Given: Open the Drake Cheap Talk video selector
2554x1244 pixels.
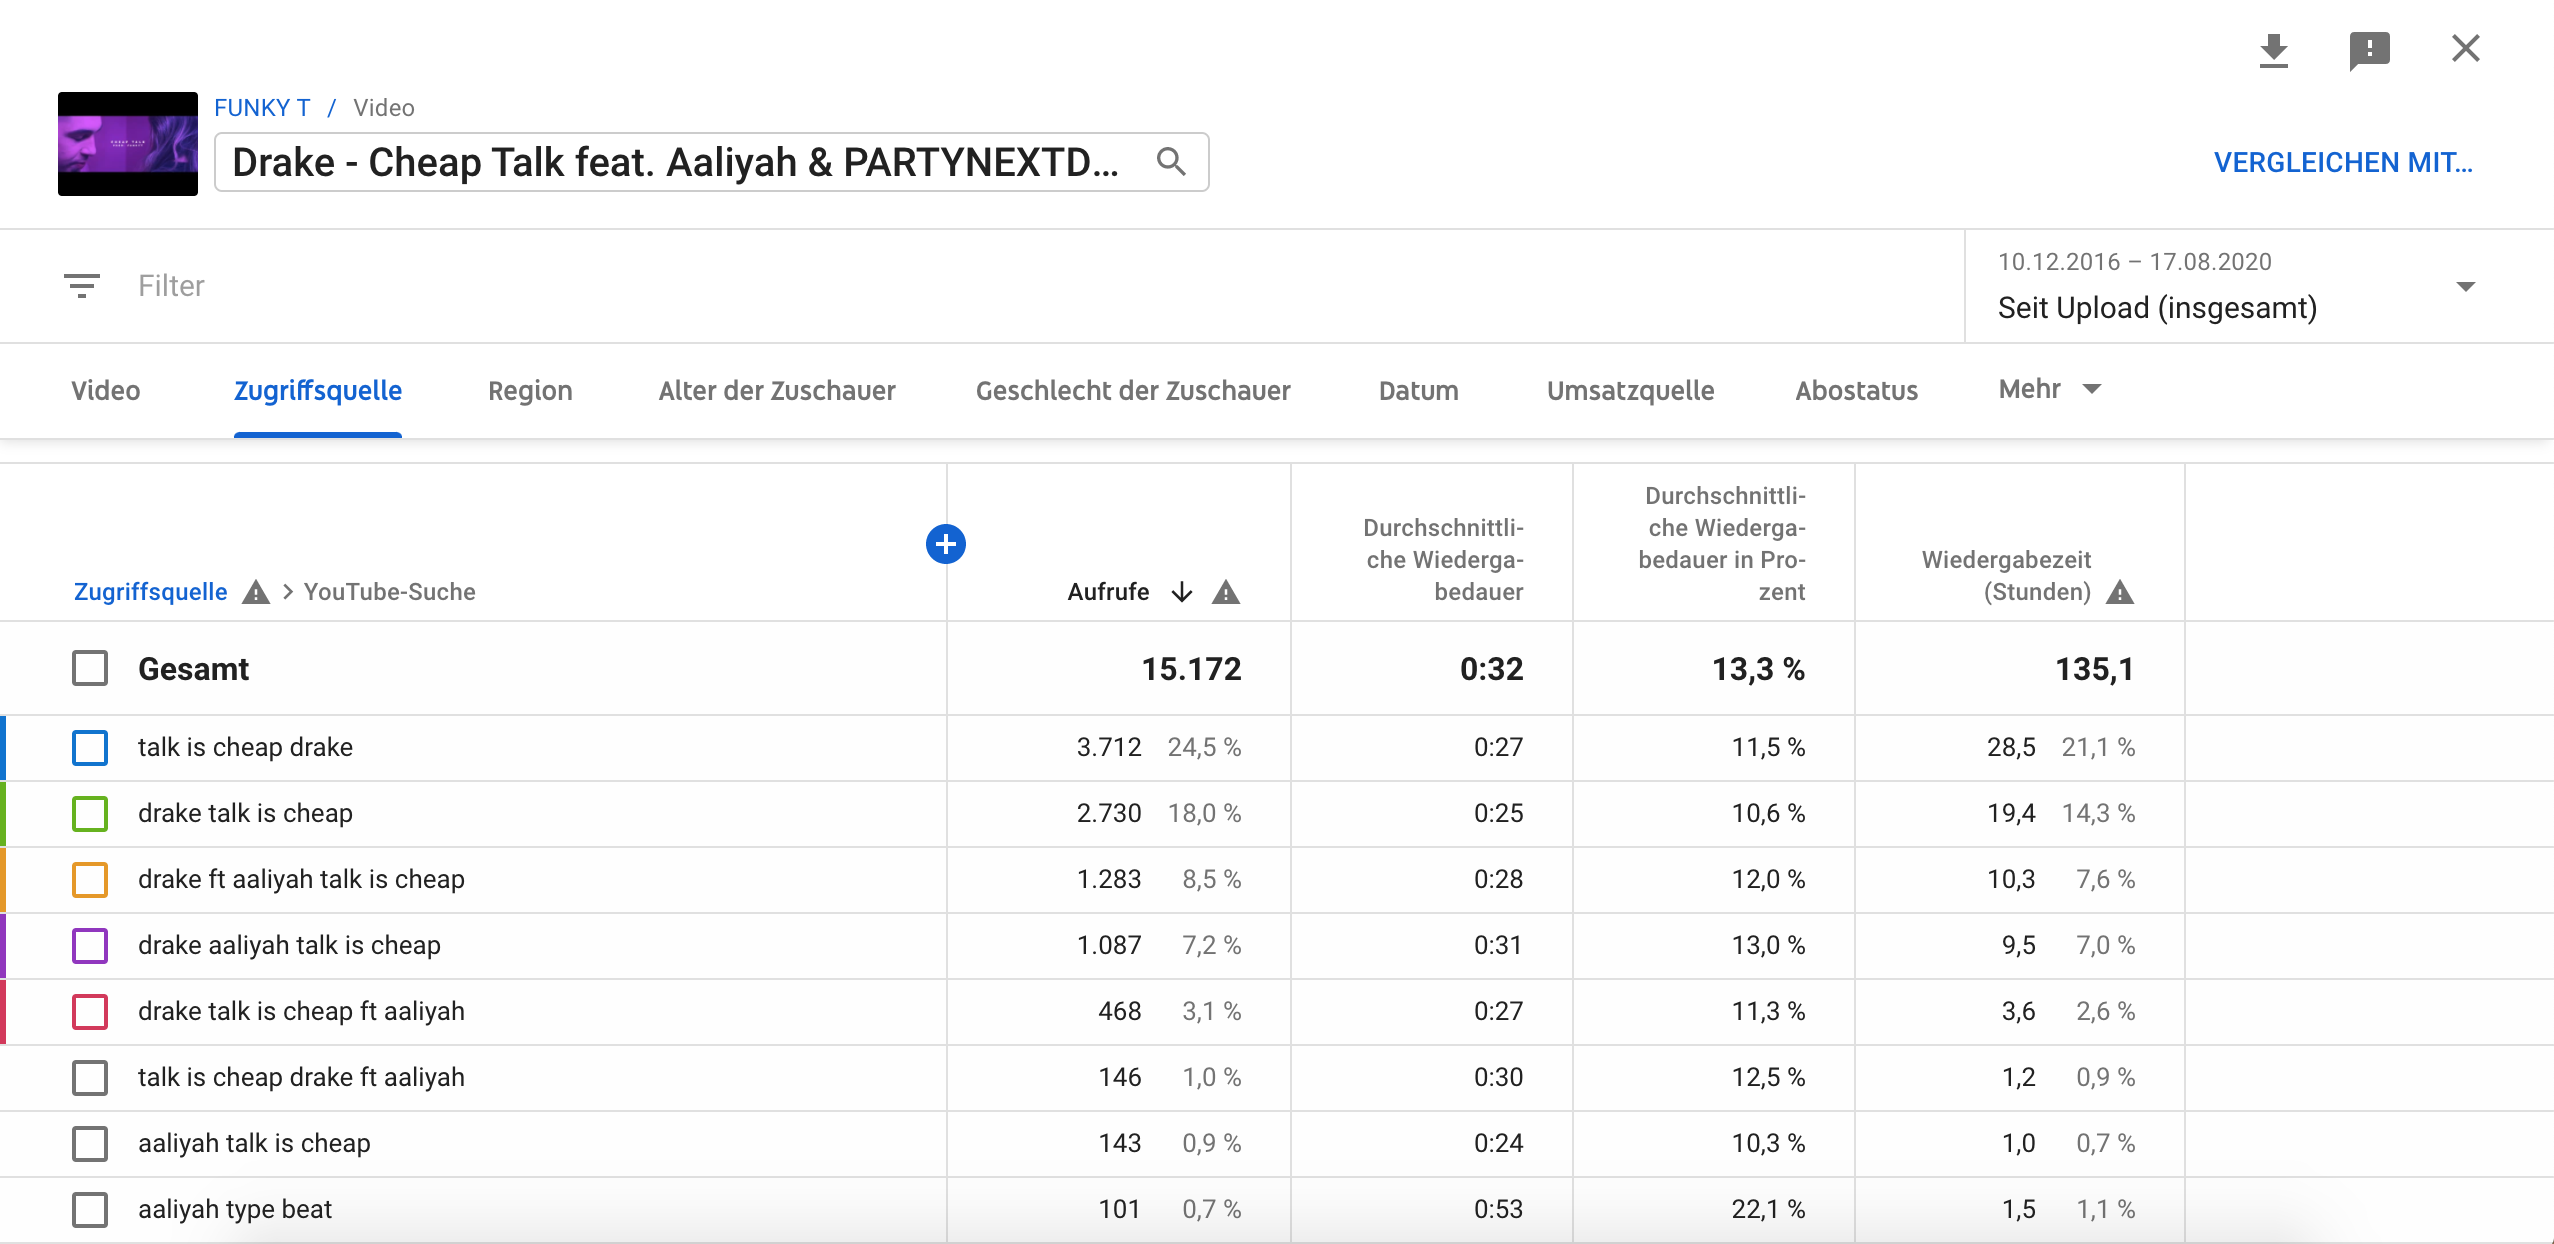Looking at the screenshot, I should 675,162.
